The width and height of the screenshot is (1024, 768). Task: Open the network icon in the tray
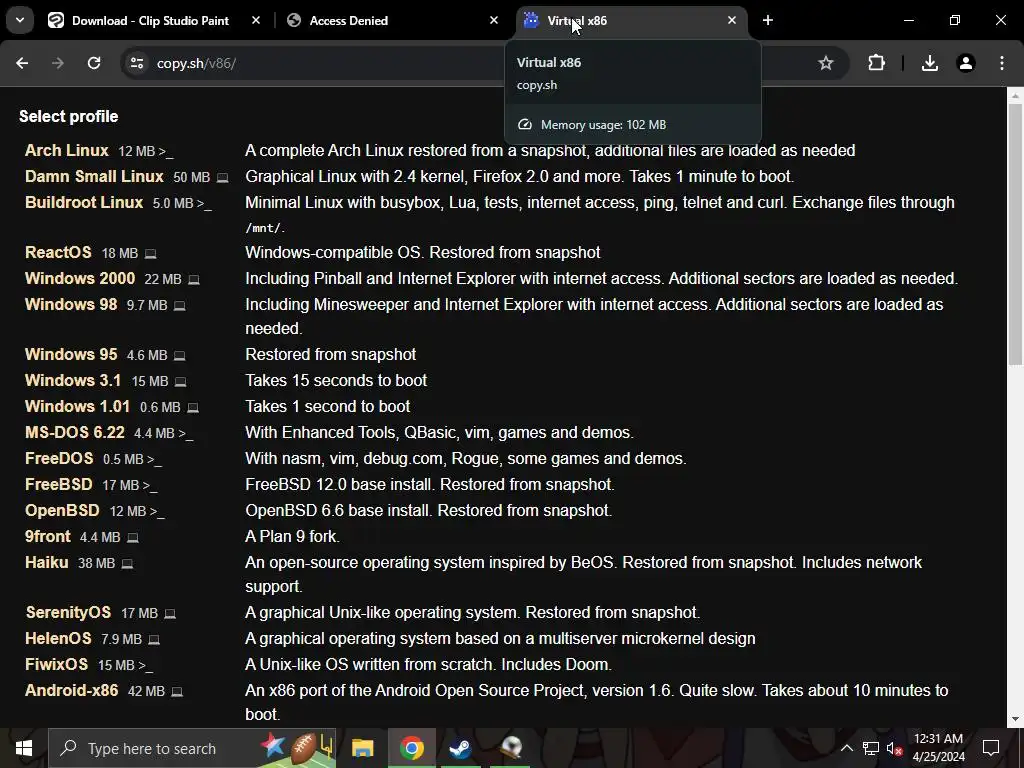[871, 748]
